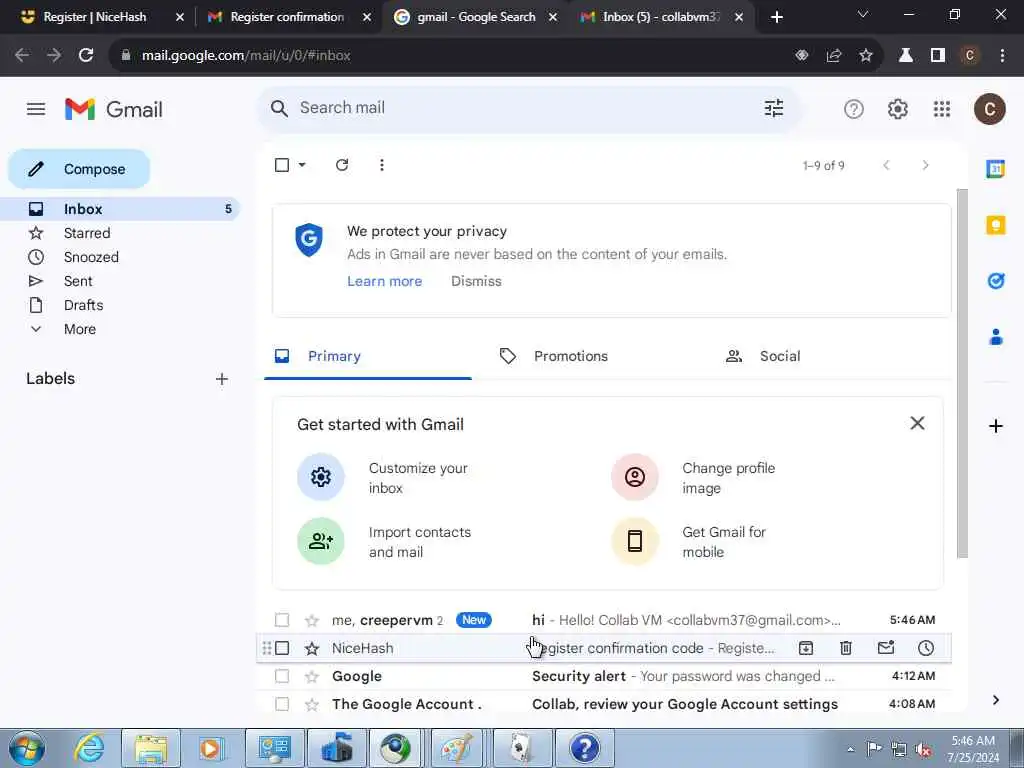Open Google Tasks side panel
This screenshot has height=768, width=1024.
click(x=995, y=281)
